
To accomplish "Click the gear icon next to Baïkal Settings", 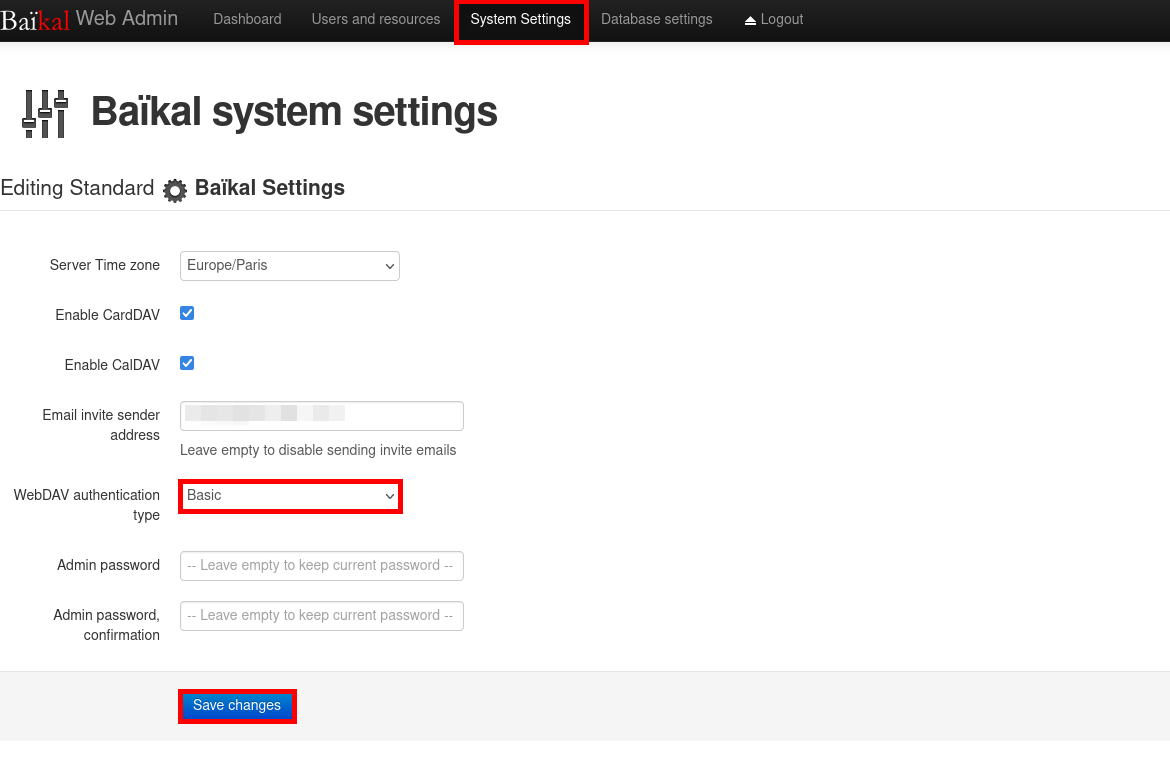I will (x=174, y=189).
